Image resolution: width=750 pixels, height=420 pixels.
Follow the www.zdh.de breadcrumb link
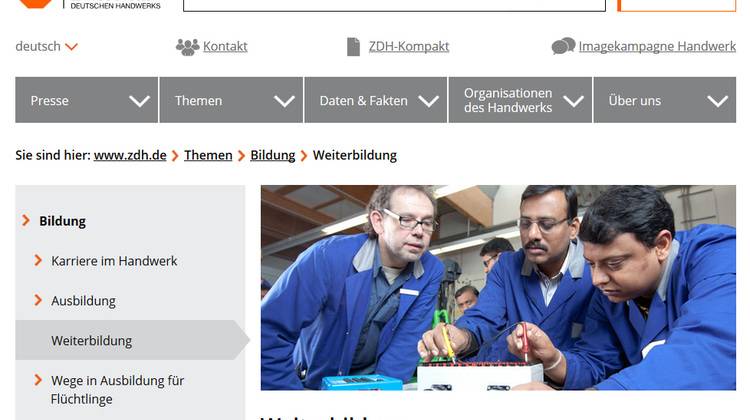(x=130, y=155)
